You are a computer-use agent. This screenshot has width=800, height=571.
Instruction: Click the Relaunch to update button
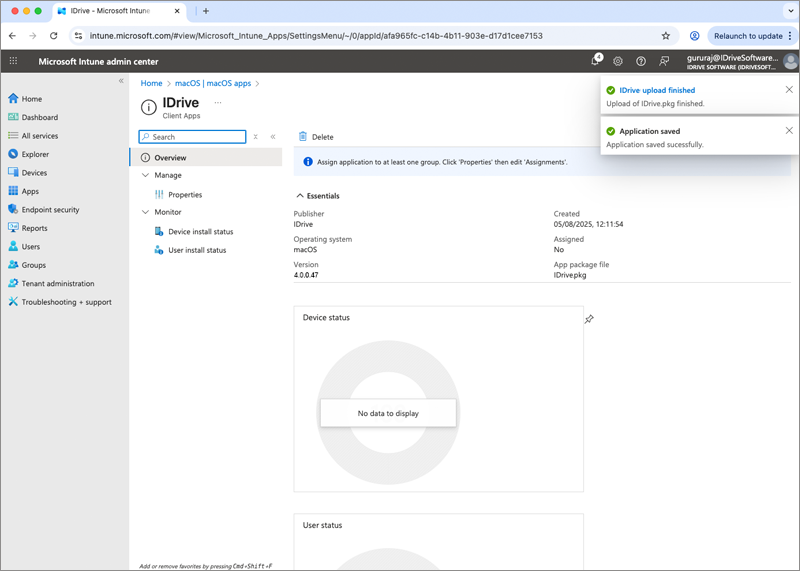tap(748, 36)
